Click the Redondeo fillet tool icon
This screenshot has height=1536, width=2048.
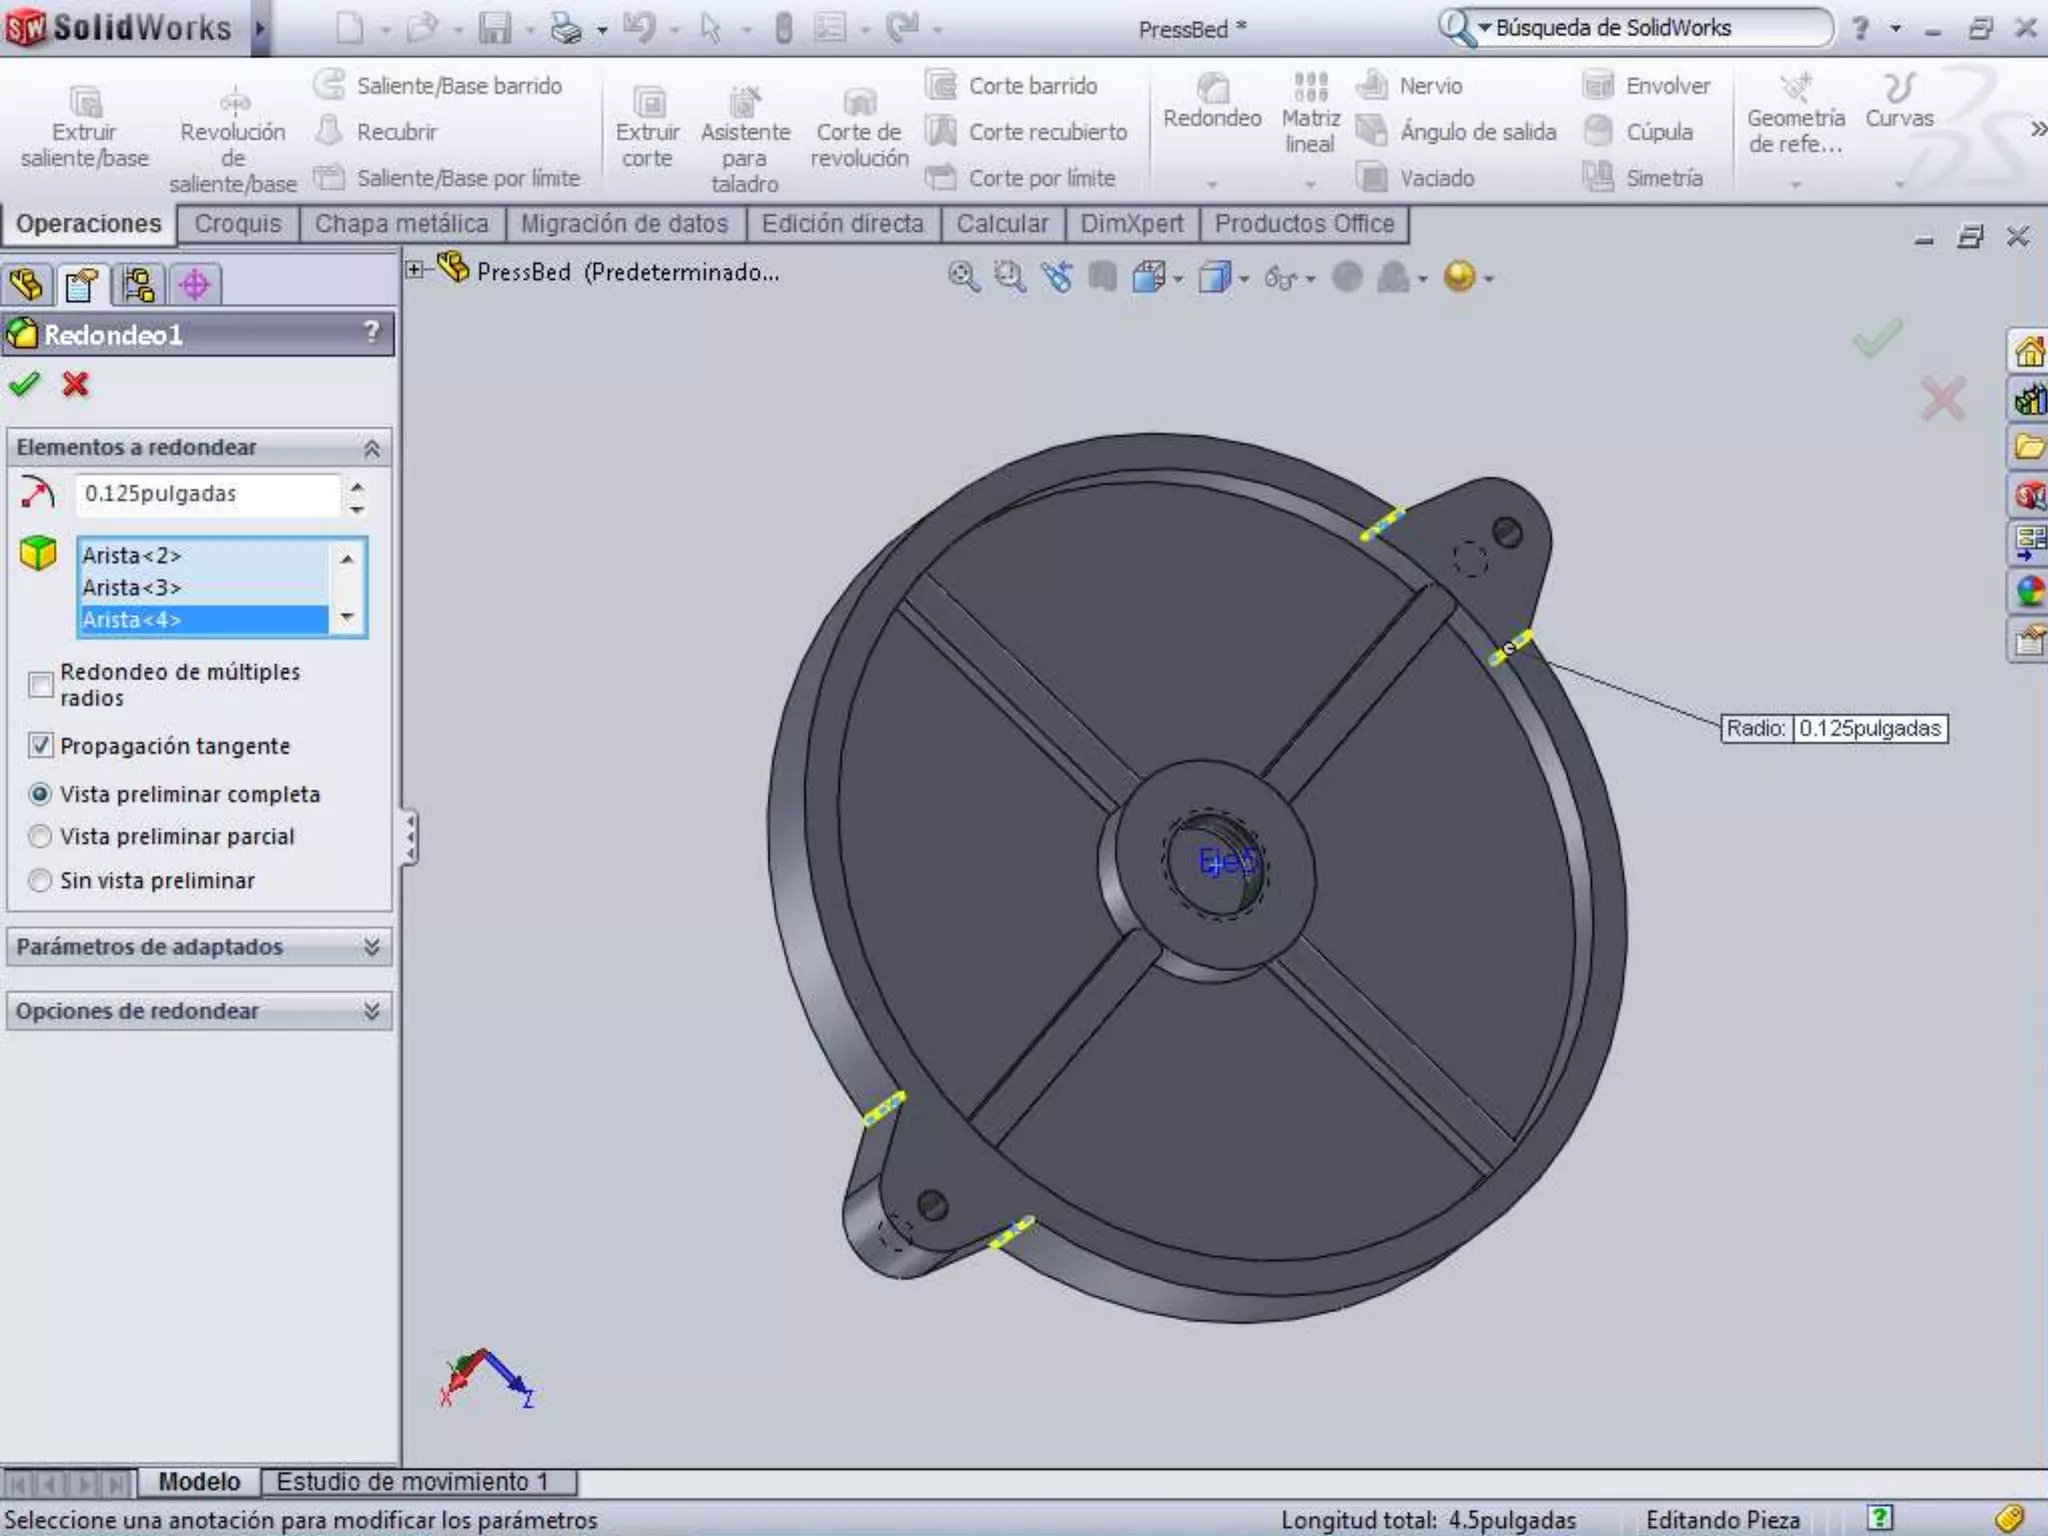click(1212, 90)
